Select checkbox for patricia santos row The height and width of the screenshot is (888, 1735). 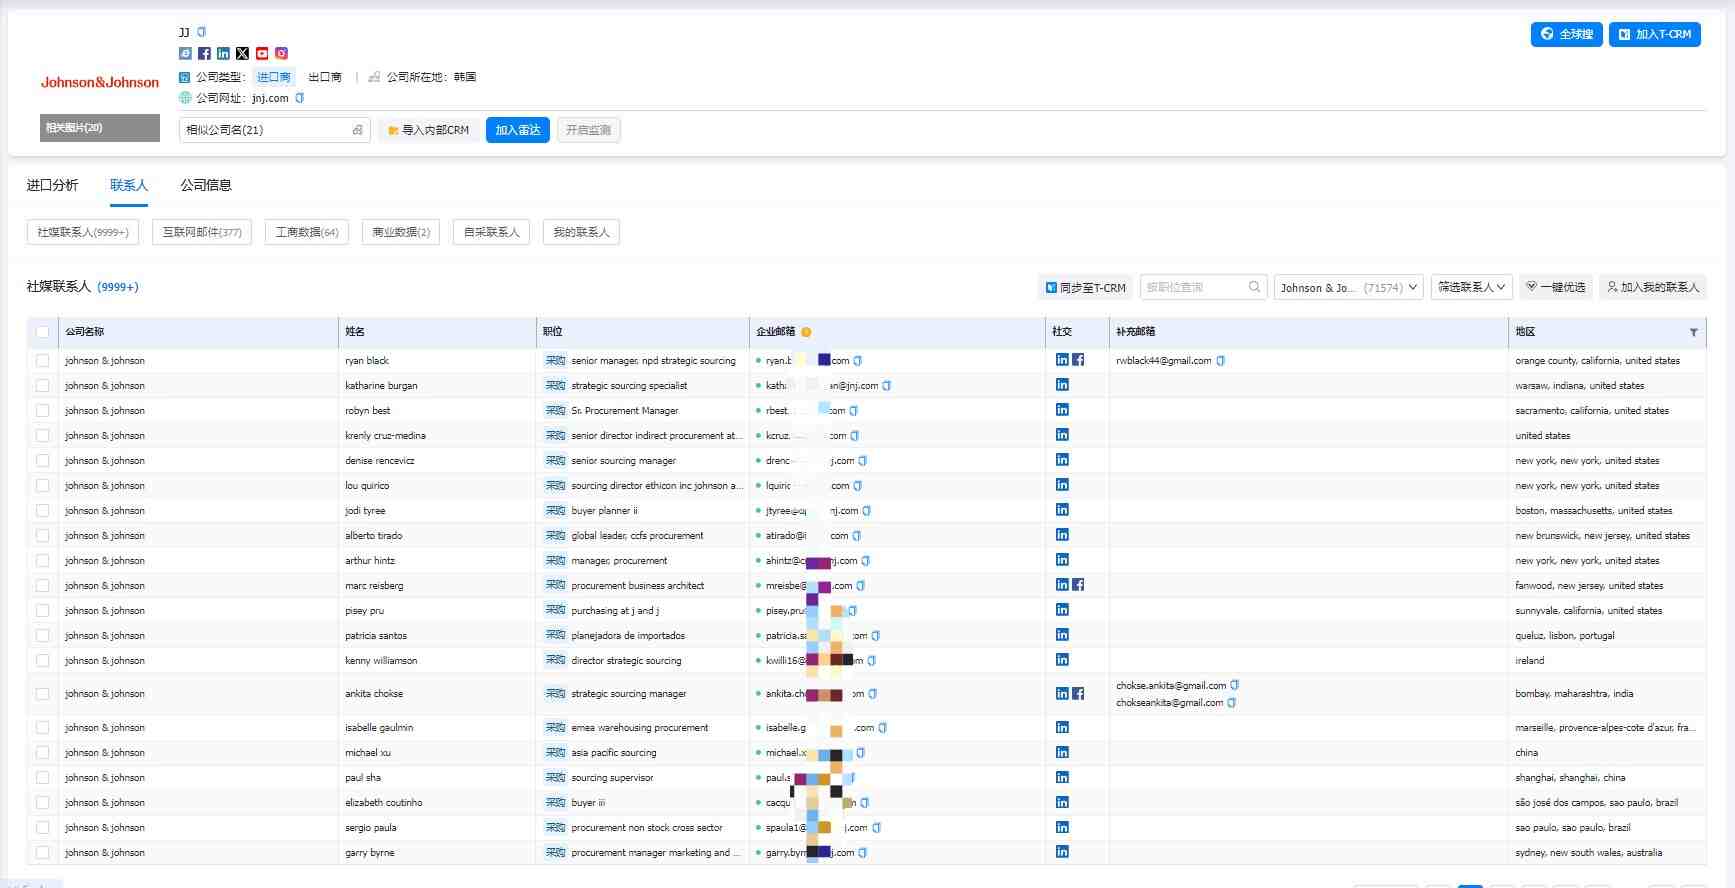pos(42,635)
